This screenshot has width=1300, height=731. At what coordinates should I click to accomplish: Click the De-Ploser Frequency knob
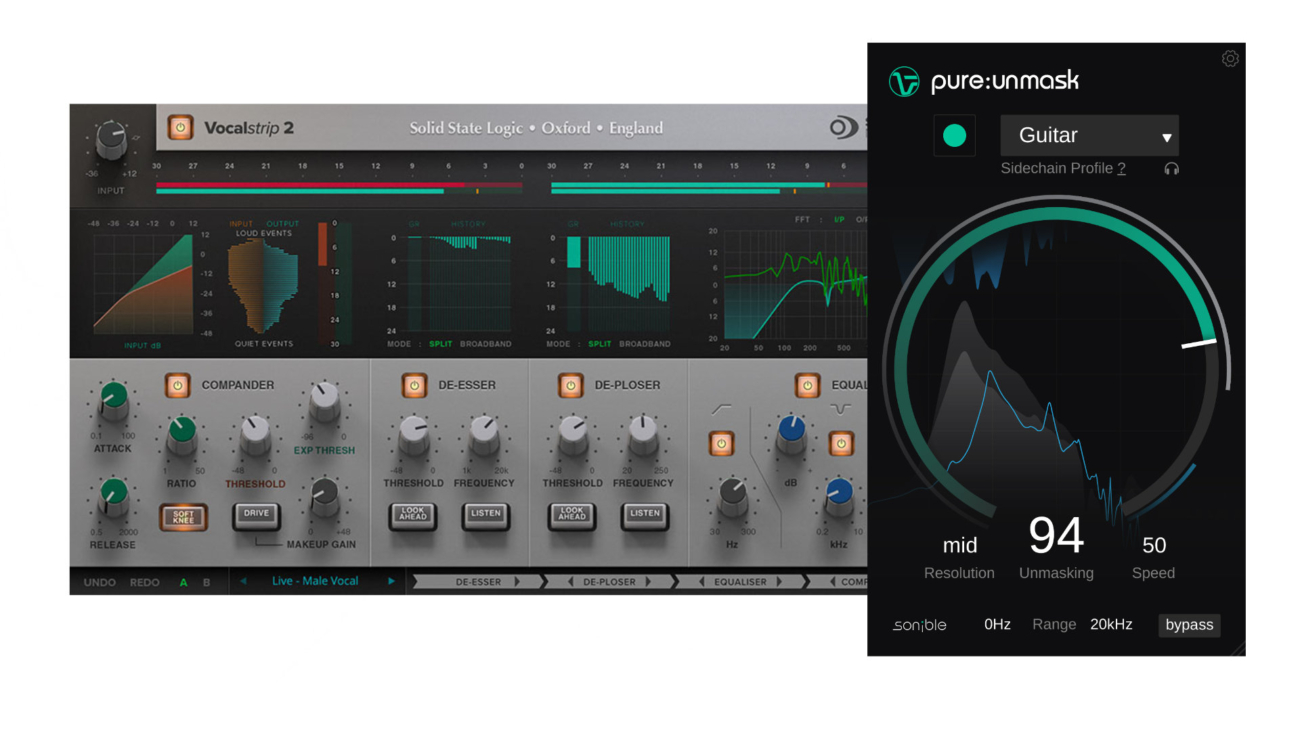click(x=643, y=435)
